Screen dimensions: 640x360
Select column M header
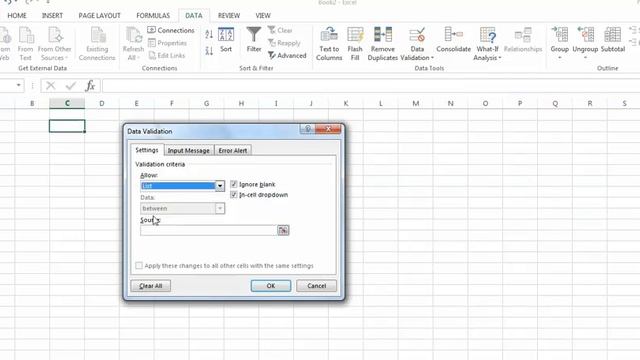416,104
